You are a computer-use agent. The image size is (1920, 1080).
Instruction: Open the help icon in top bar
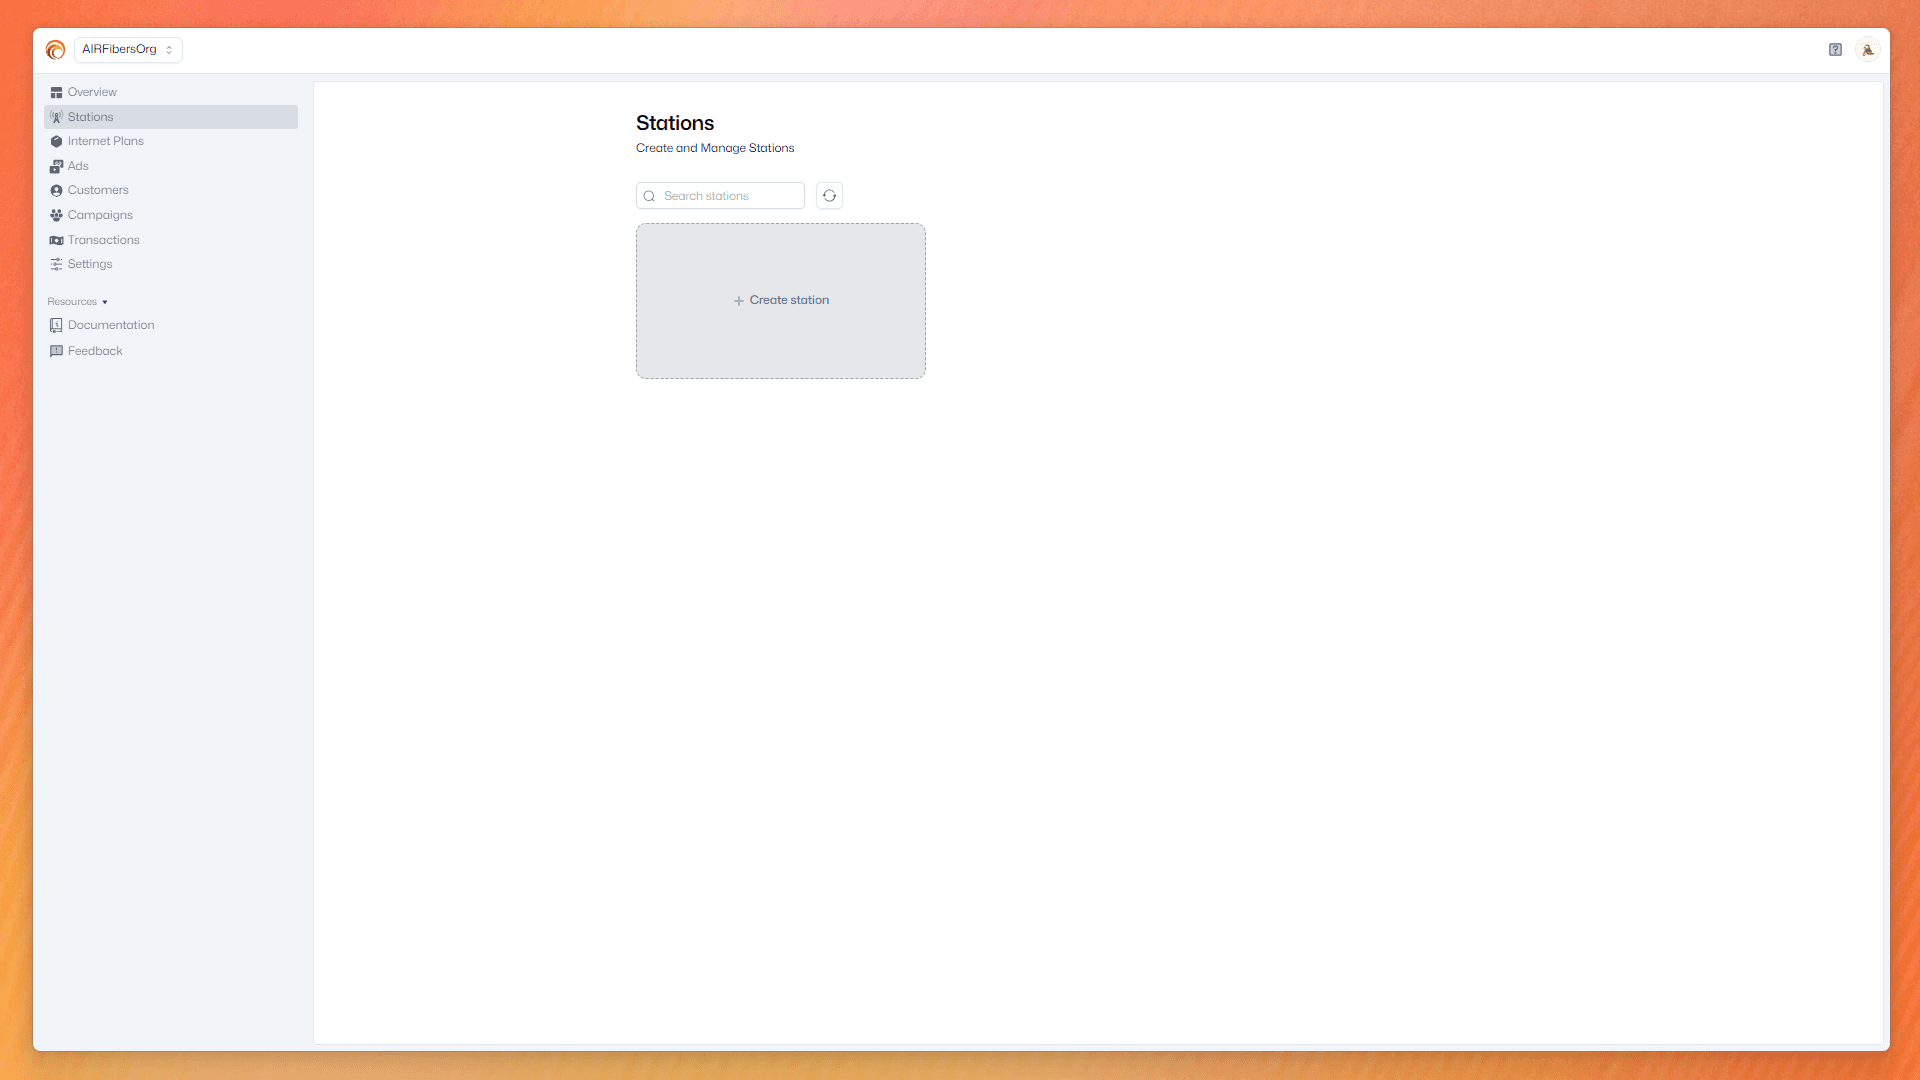(1835, 49)
